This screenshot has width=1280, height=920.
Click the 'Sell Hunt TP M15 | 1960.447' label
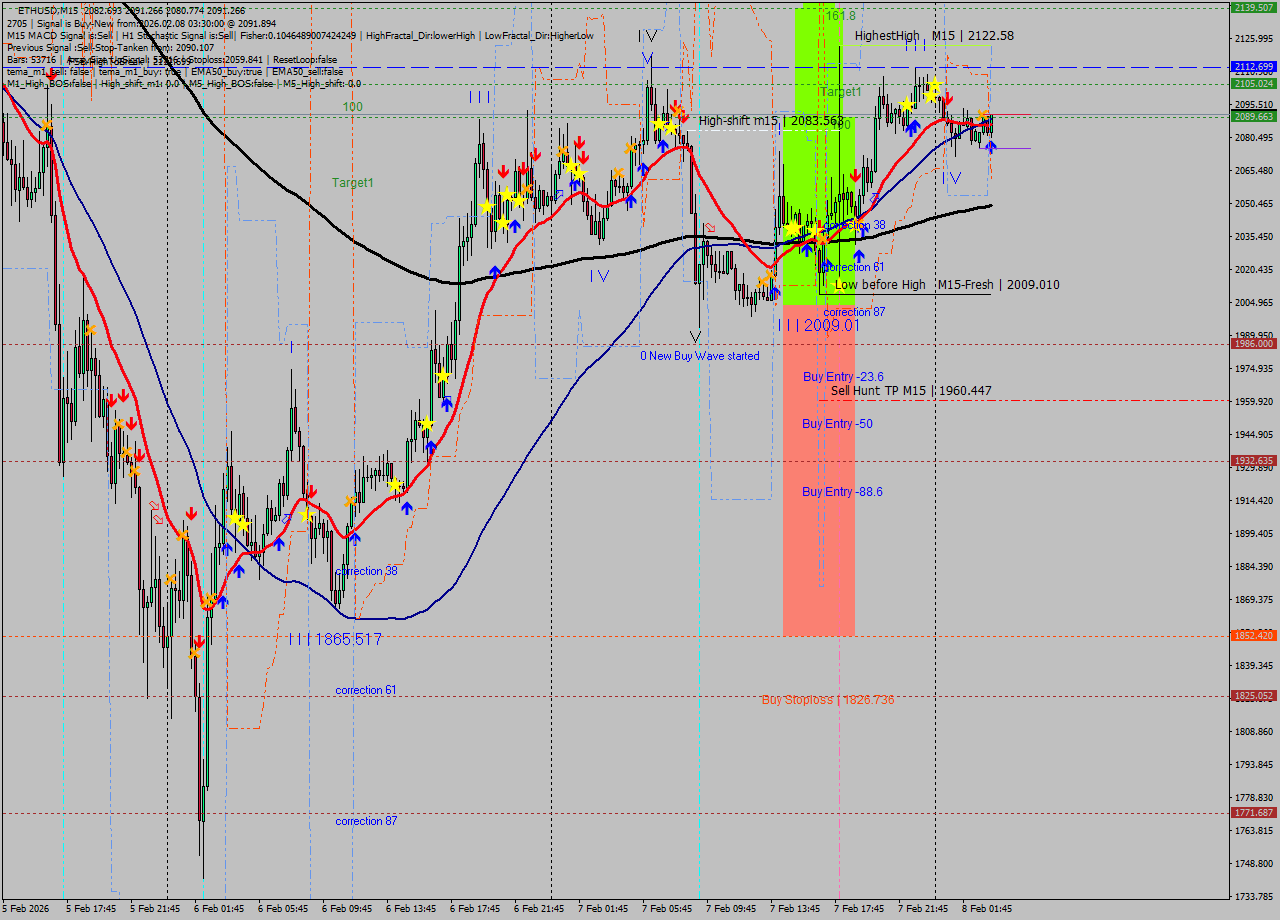[911, 391]
